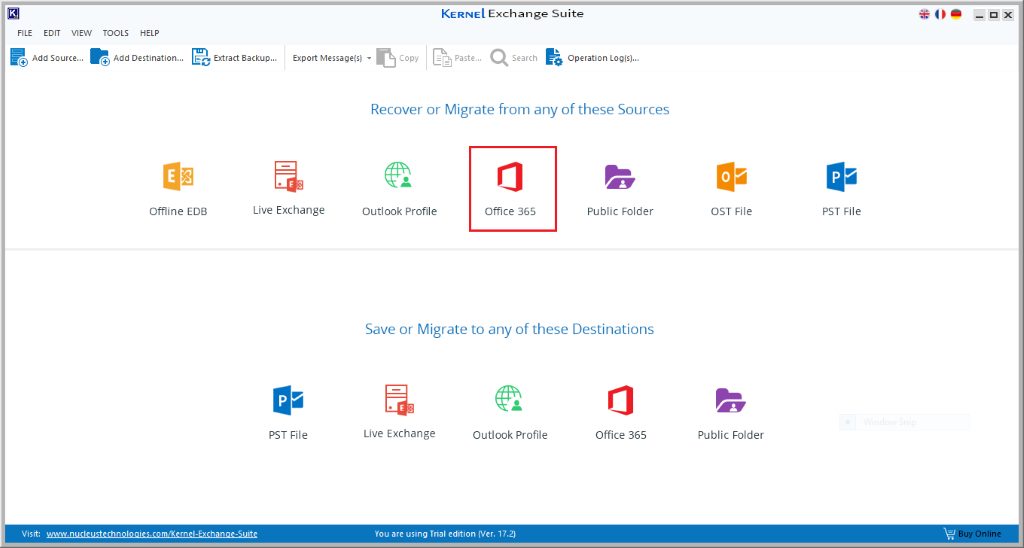This screenshot has width=1024, height=548.
Task: Open the EDIT menu
Action: [x=52, y=33]
